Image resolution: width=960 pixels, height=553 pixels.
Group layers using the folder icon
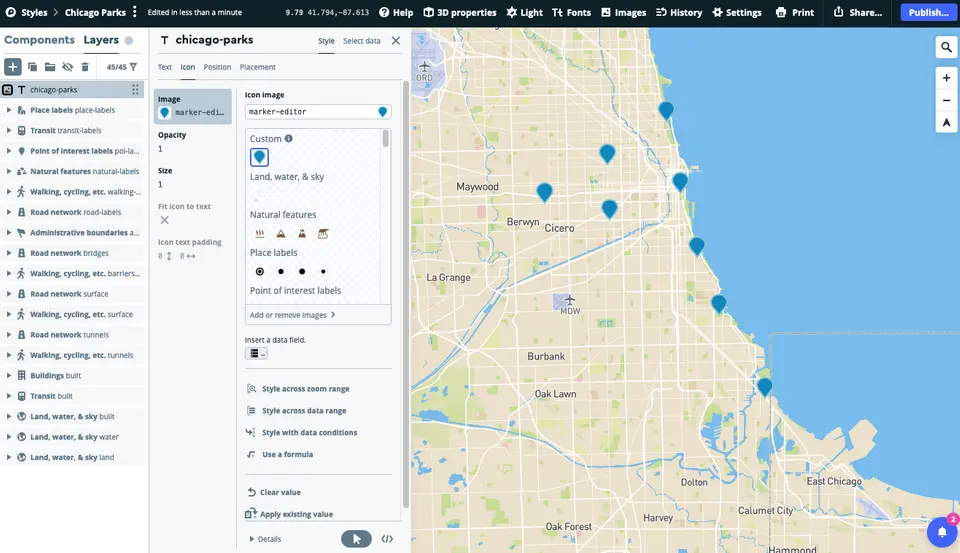(50, 67)
